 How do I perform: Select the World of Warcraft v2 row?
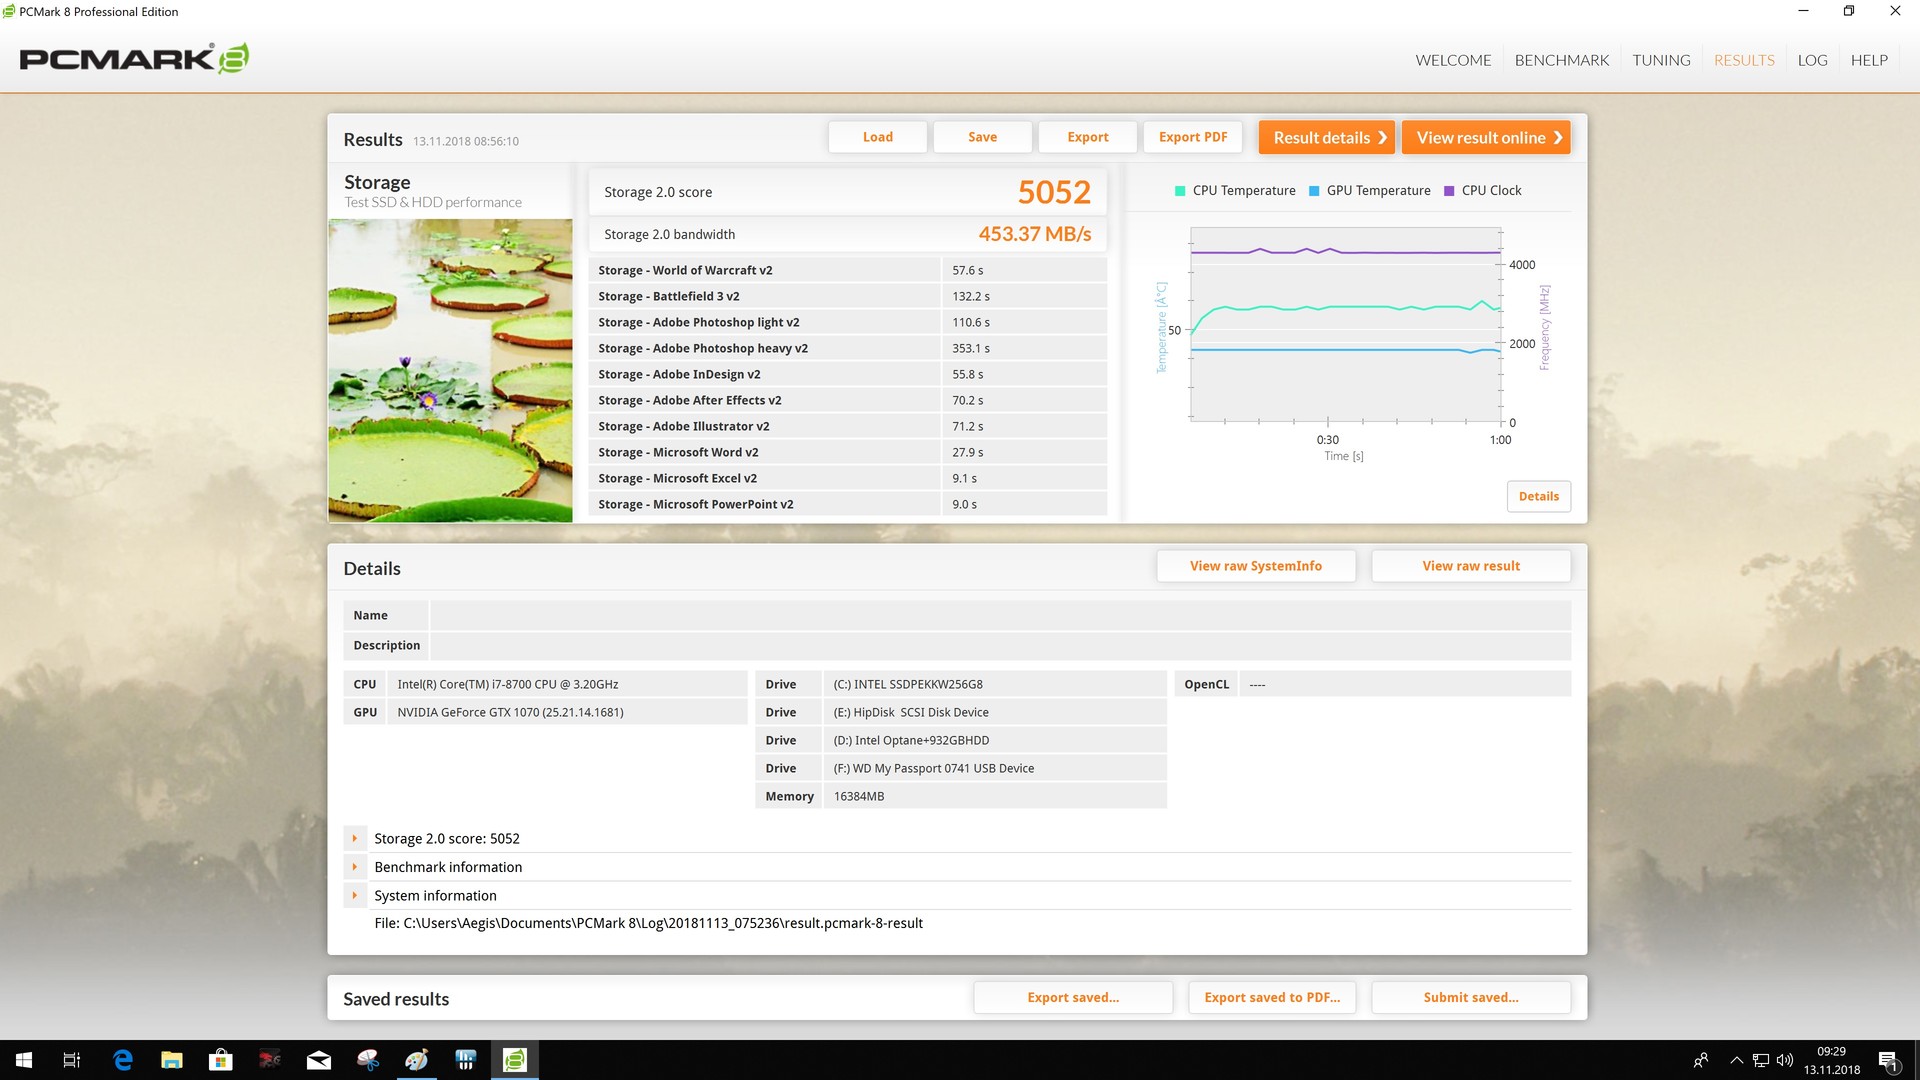point(848,270)
